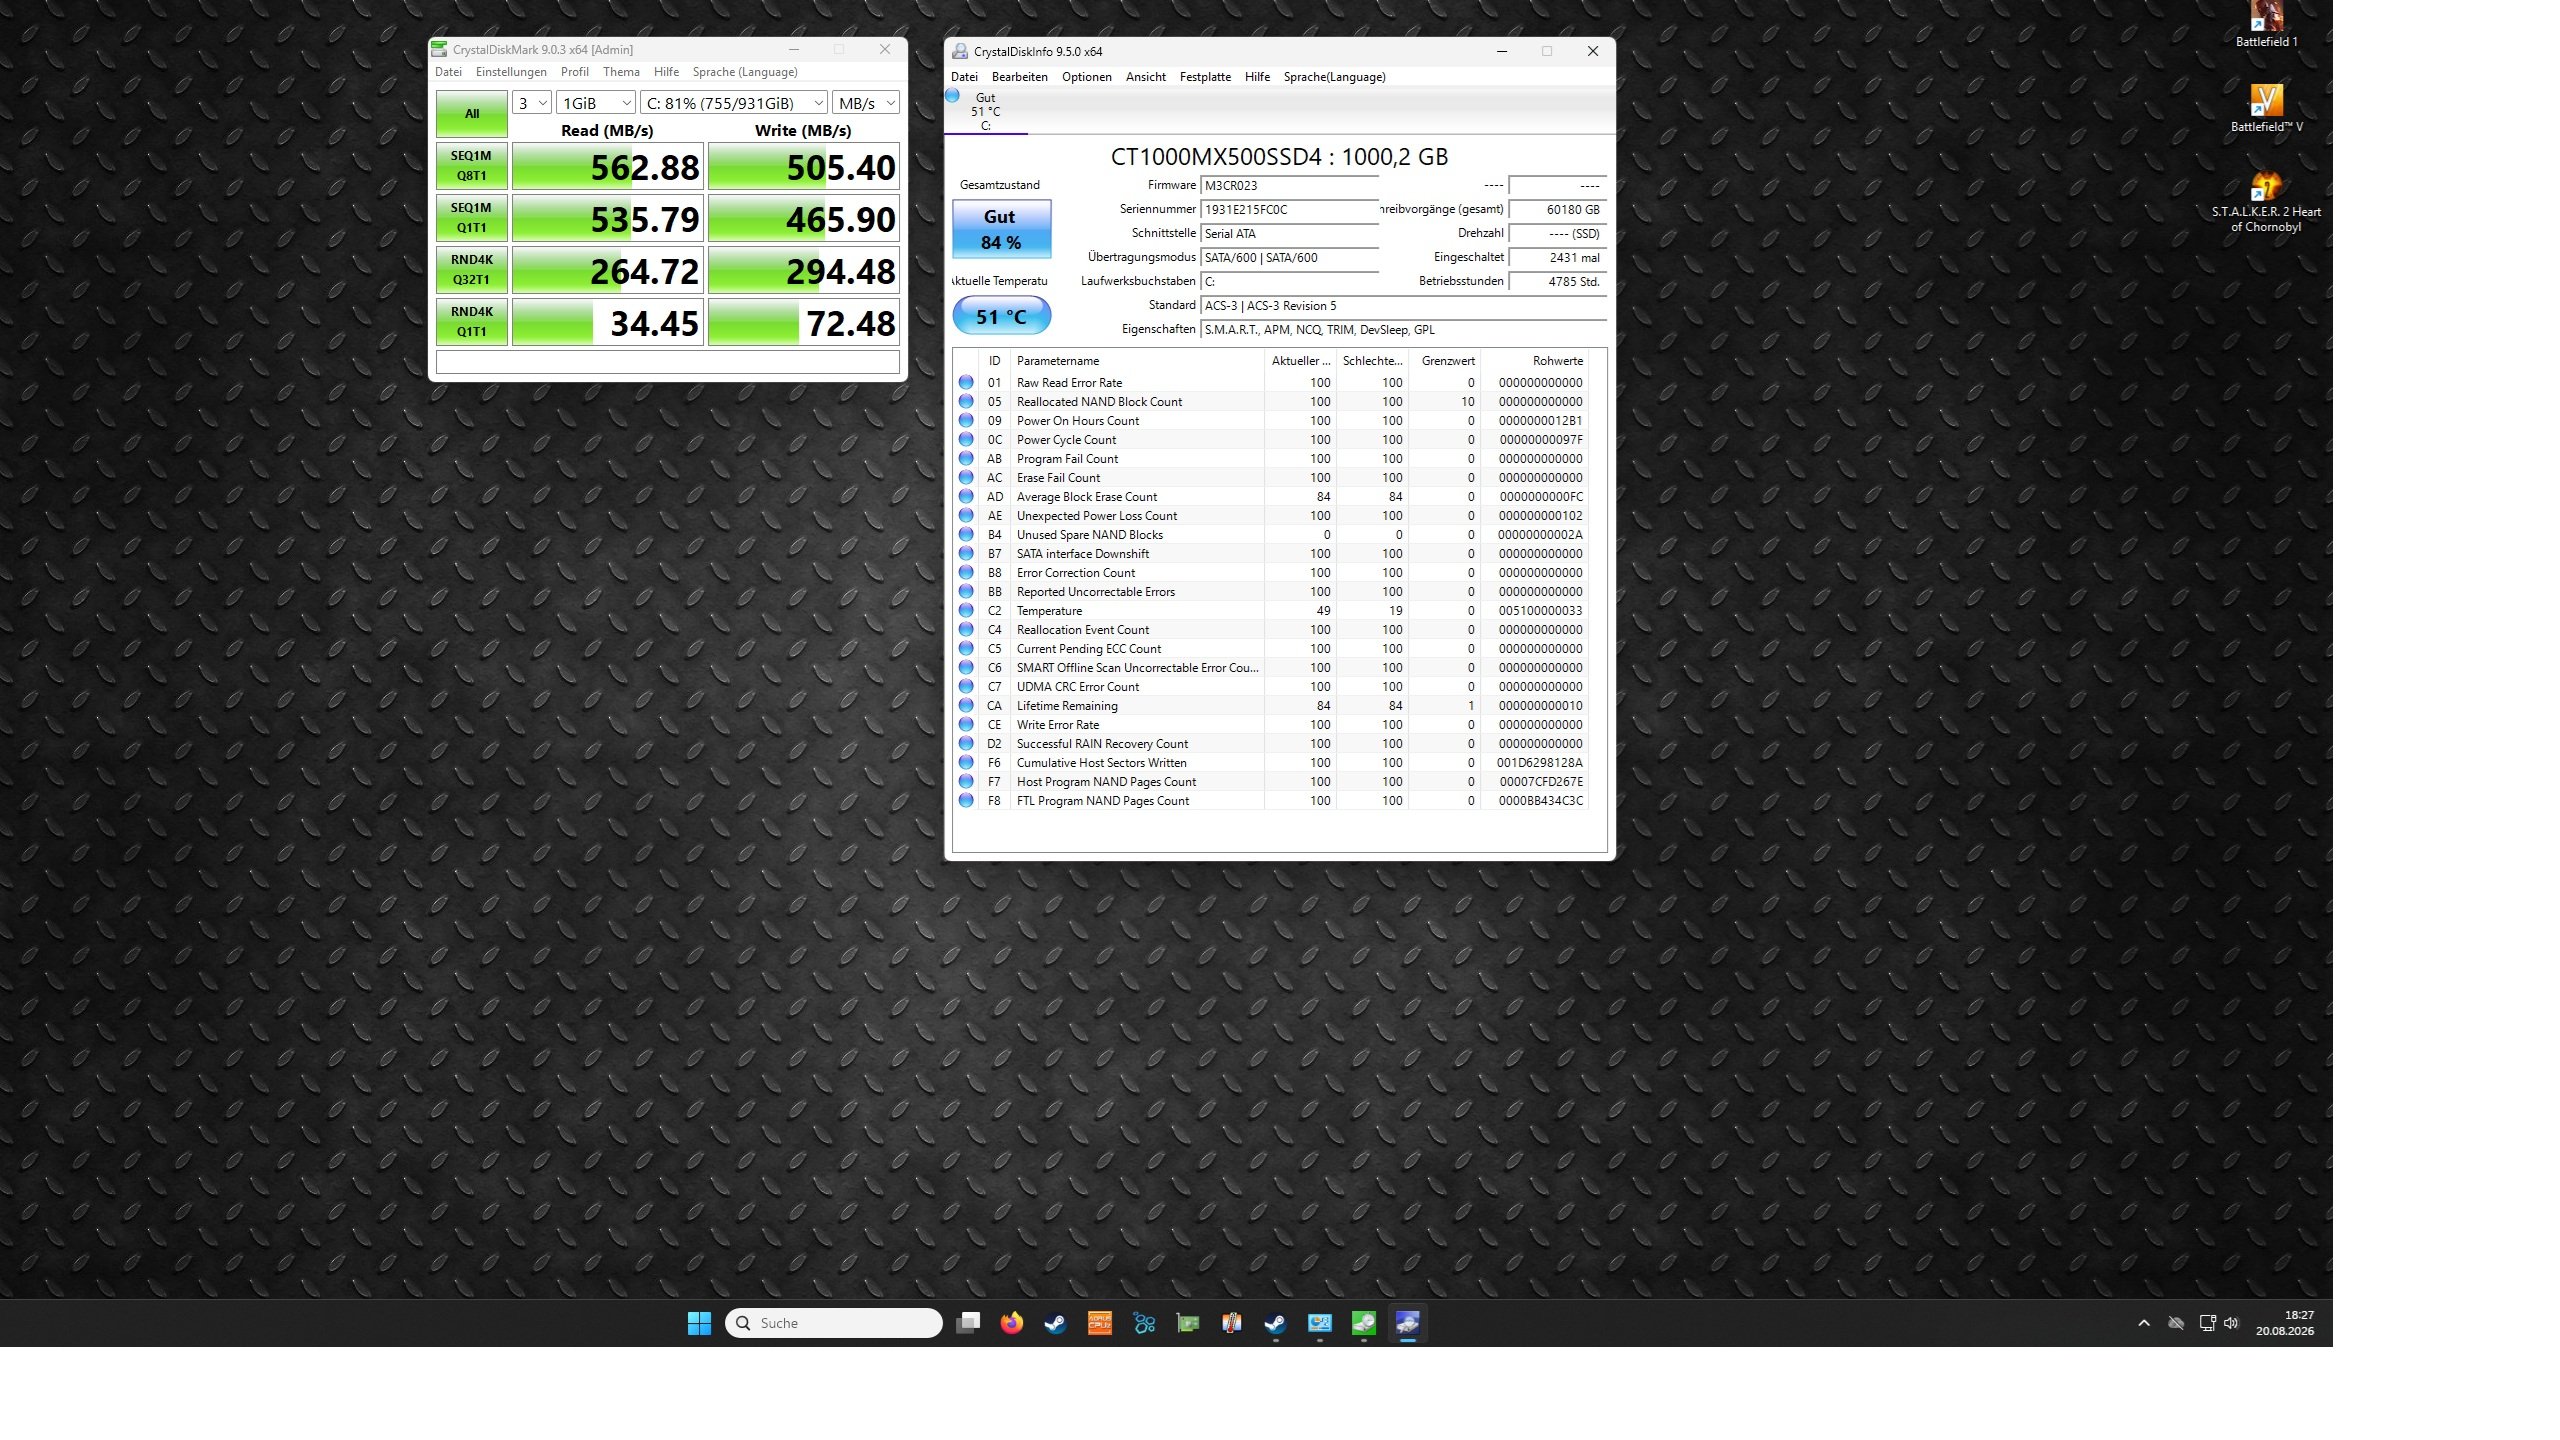Open the OneDrive tray icon
2560x1440 pixels.
pos(2175,1323)
